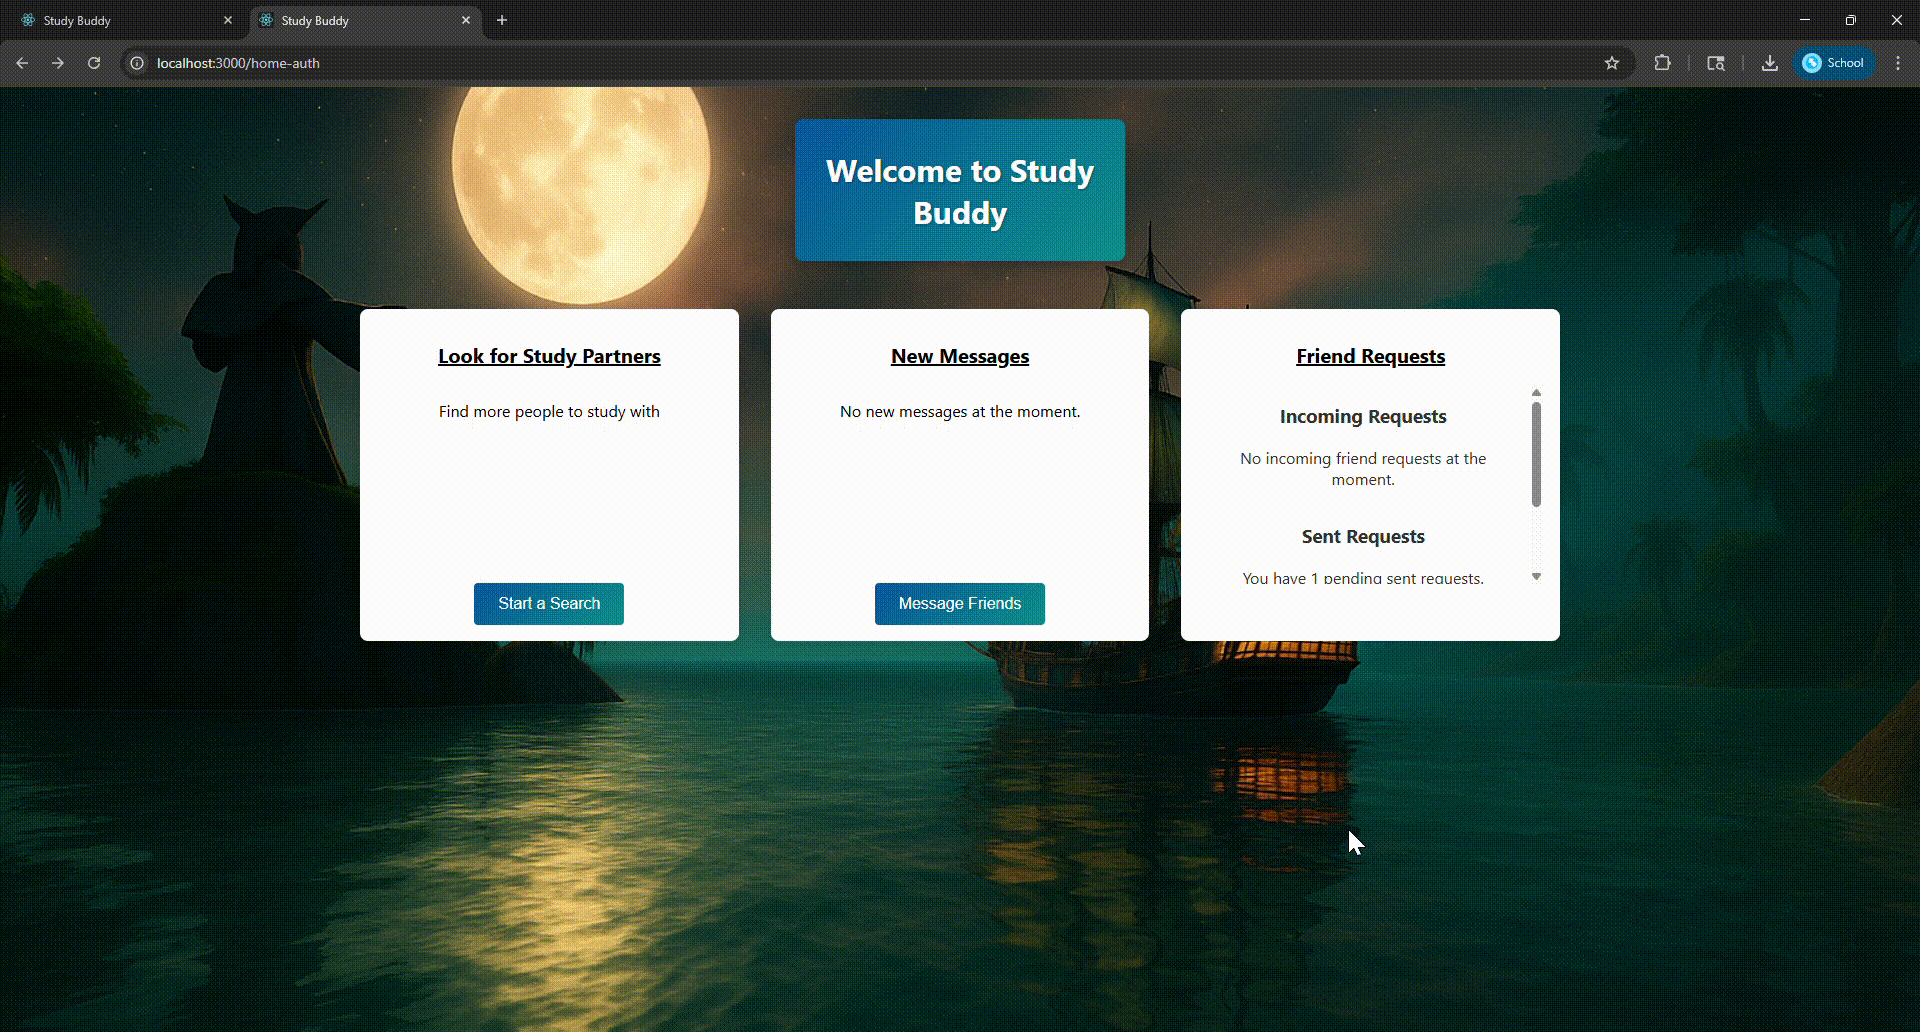Click inside the address bar
1920x1032 pixels.
point(600,63)
